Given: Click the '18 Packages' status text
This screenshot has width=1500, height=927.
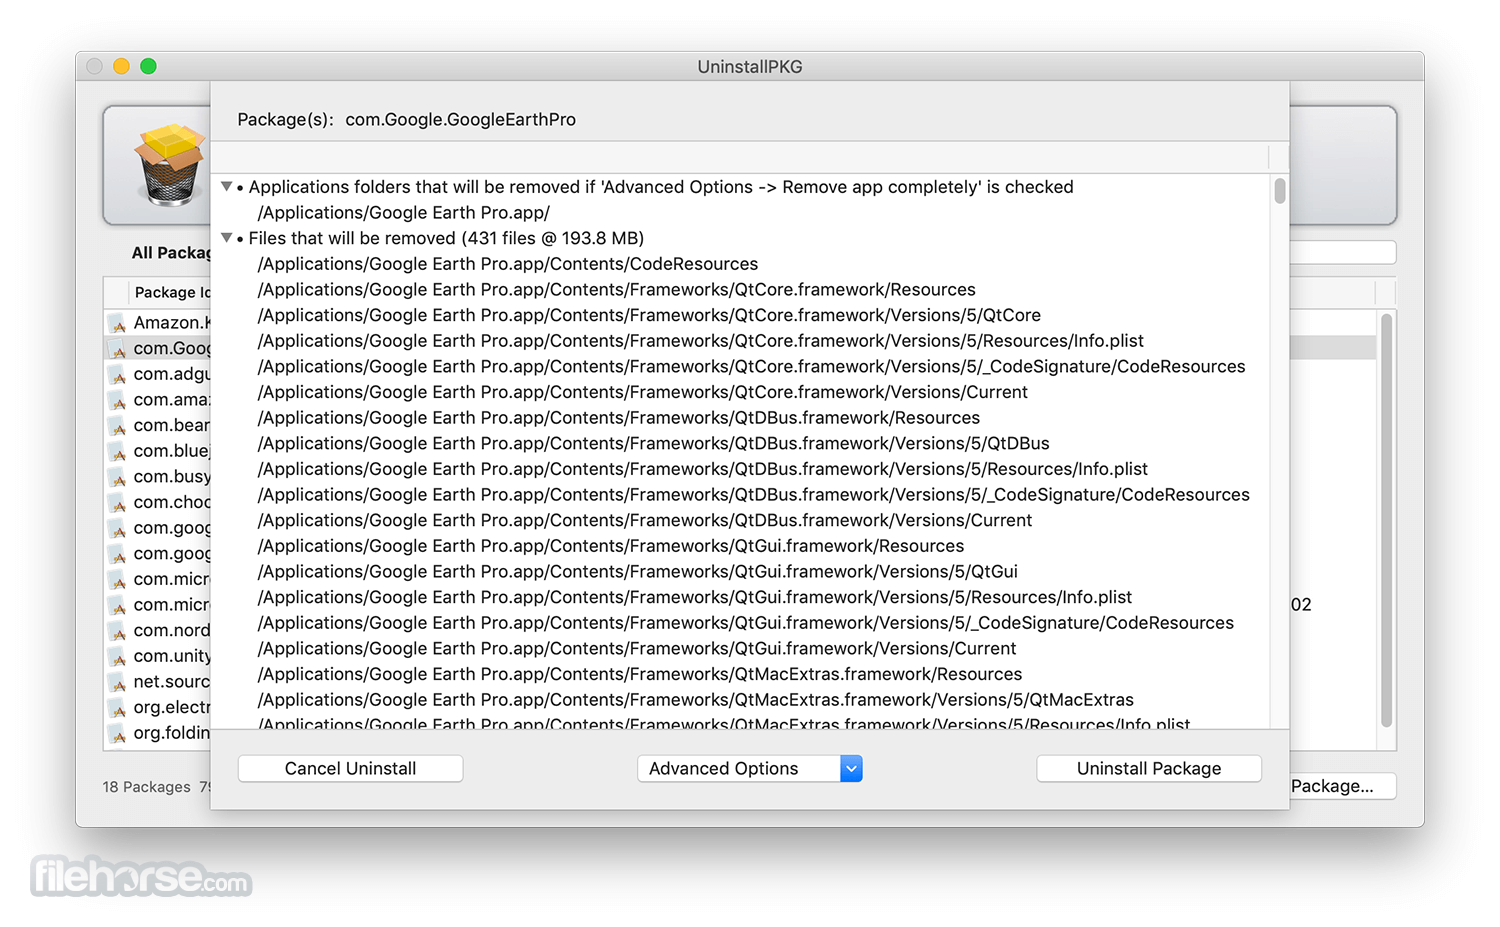Looking at the screenshot, I should (146, 787).
